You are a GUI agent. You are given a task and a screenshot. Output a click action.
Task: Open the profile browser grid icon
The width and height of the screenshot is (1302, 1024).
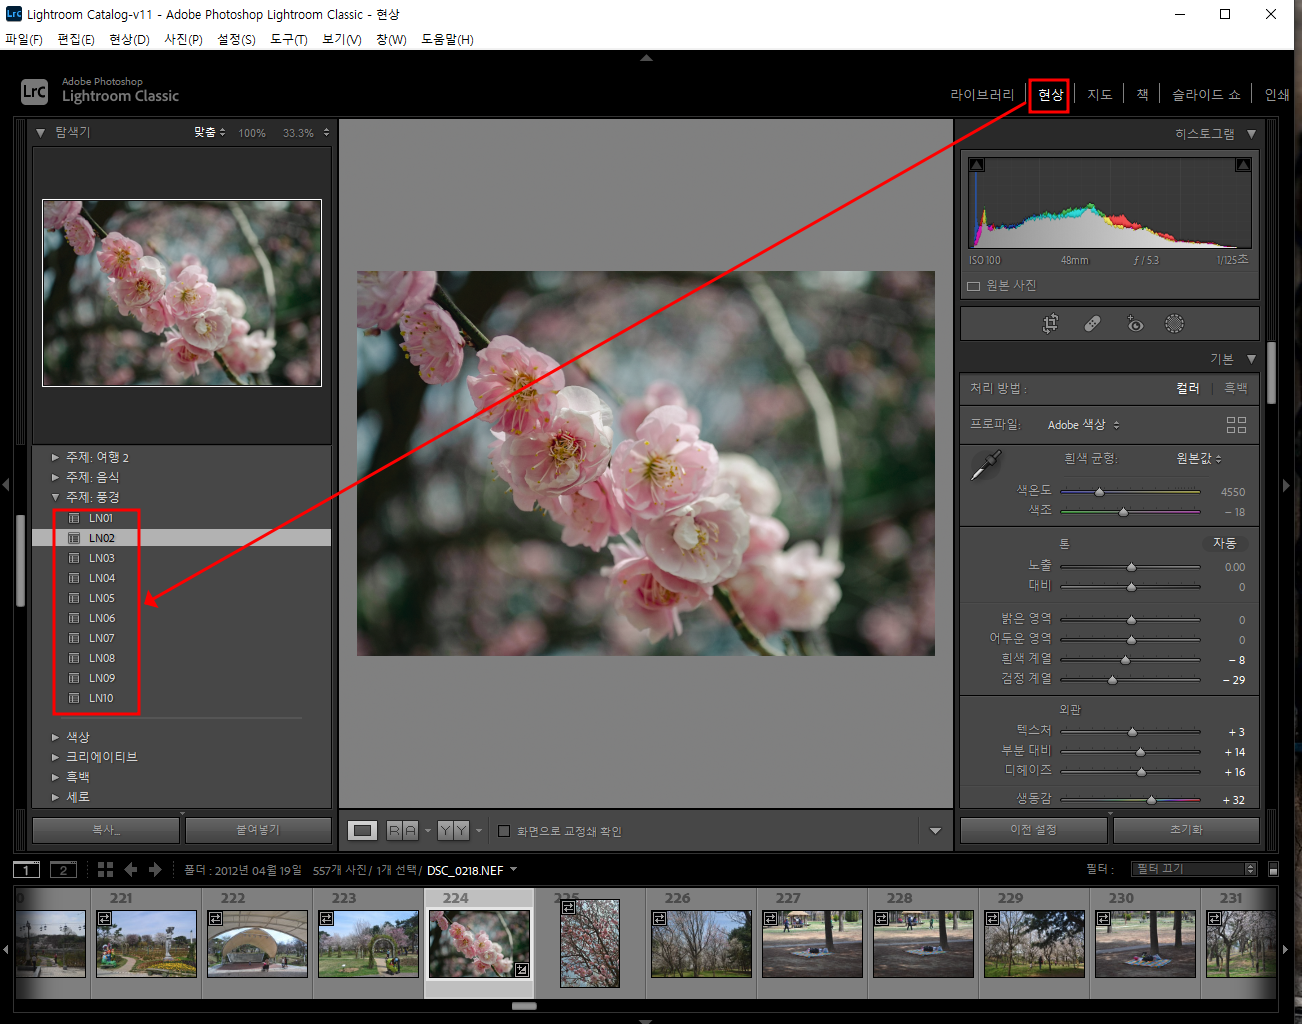click(x=1236, y=425)
